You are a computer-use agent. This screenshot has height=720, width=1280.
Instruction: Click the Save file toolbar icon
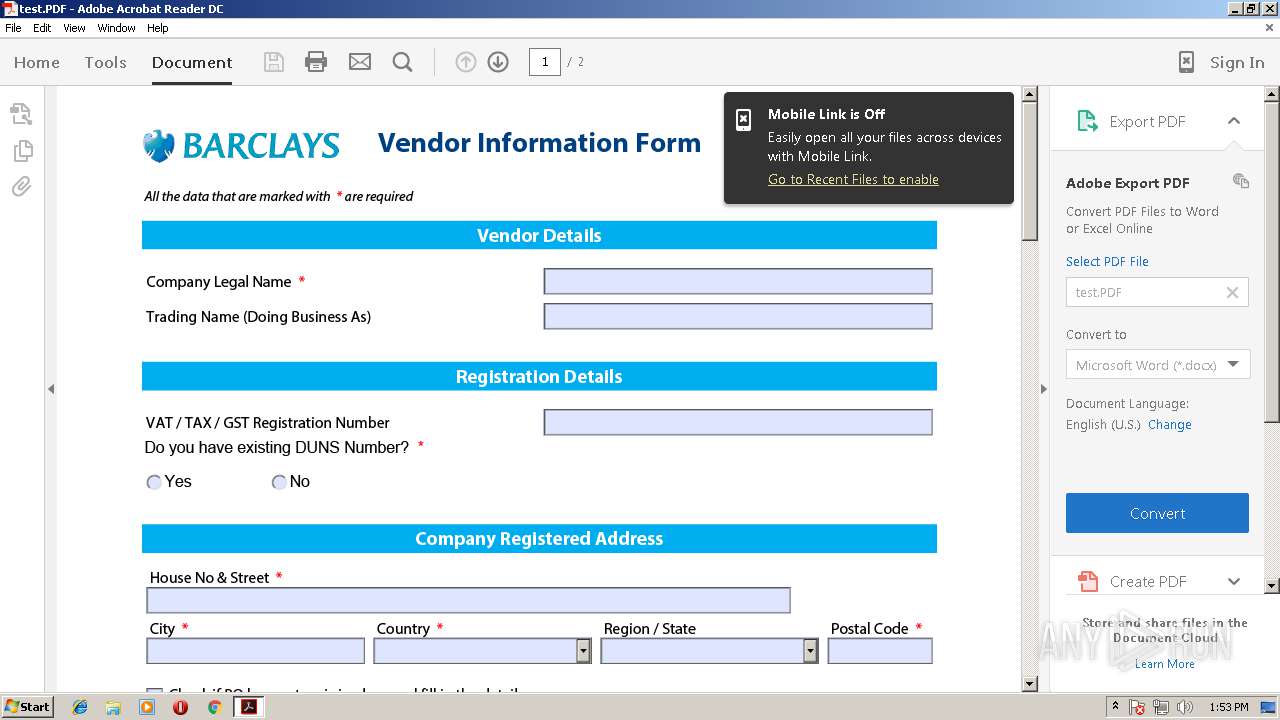pos(273,62)
